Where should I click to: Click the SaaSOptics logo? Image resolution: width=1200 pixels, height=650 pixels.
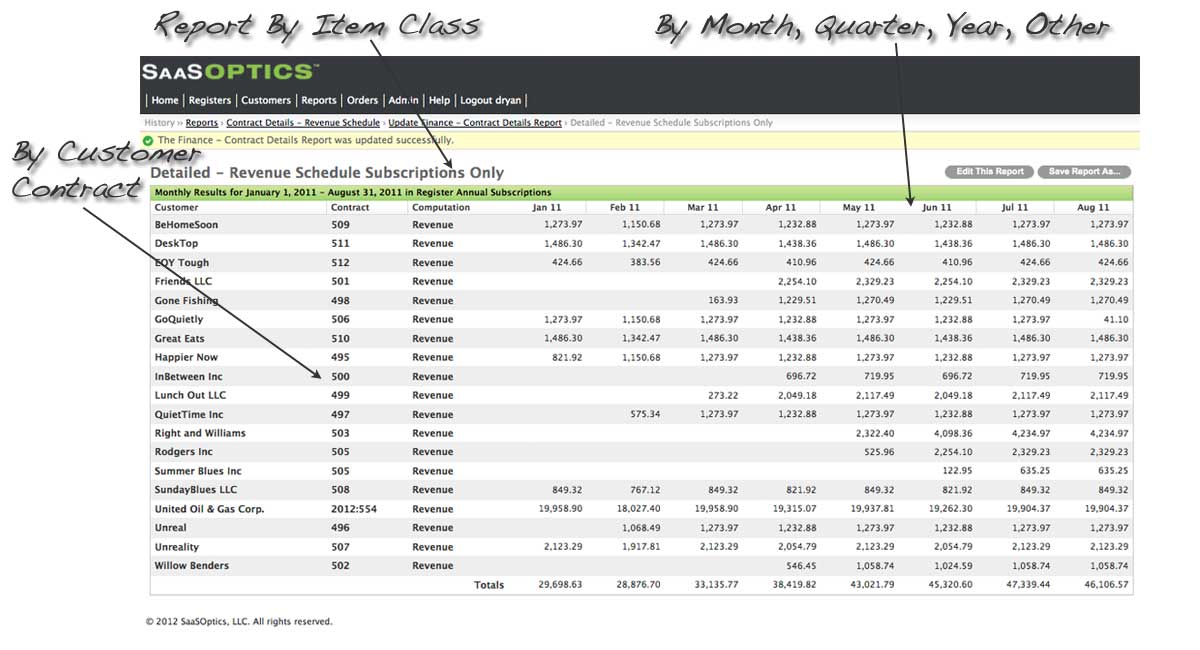tap(230, 72)
